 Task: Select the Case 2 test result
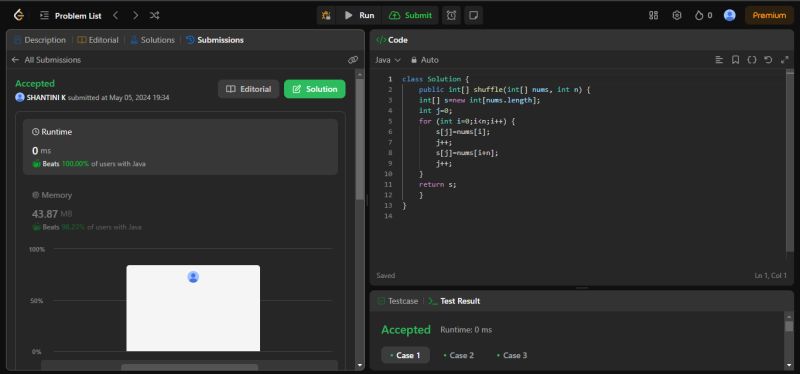(x=458, y=355)
